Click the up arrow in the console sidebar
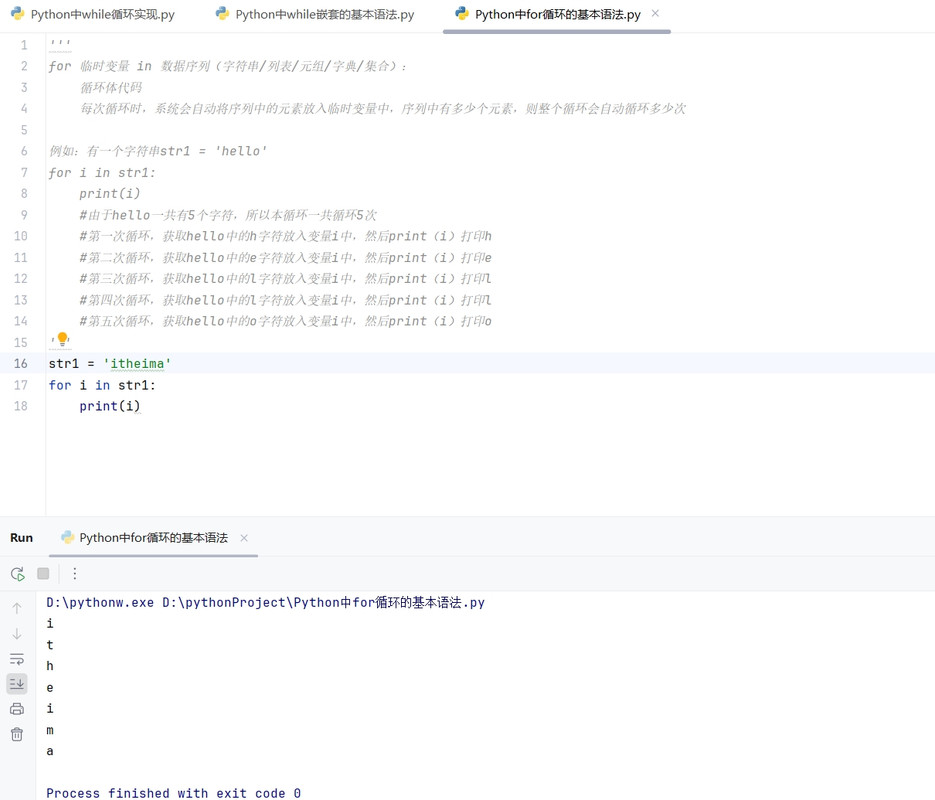This screenshot has width=935, height=800. [17, 608]
